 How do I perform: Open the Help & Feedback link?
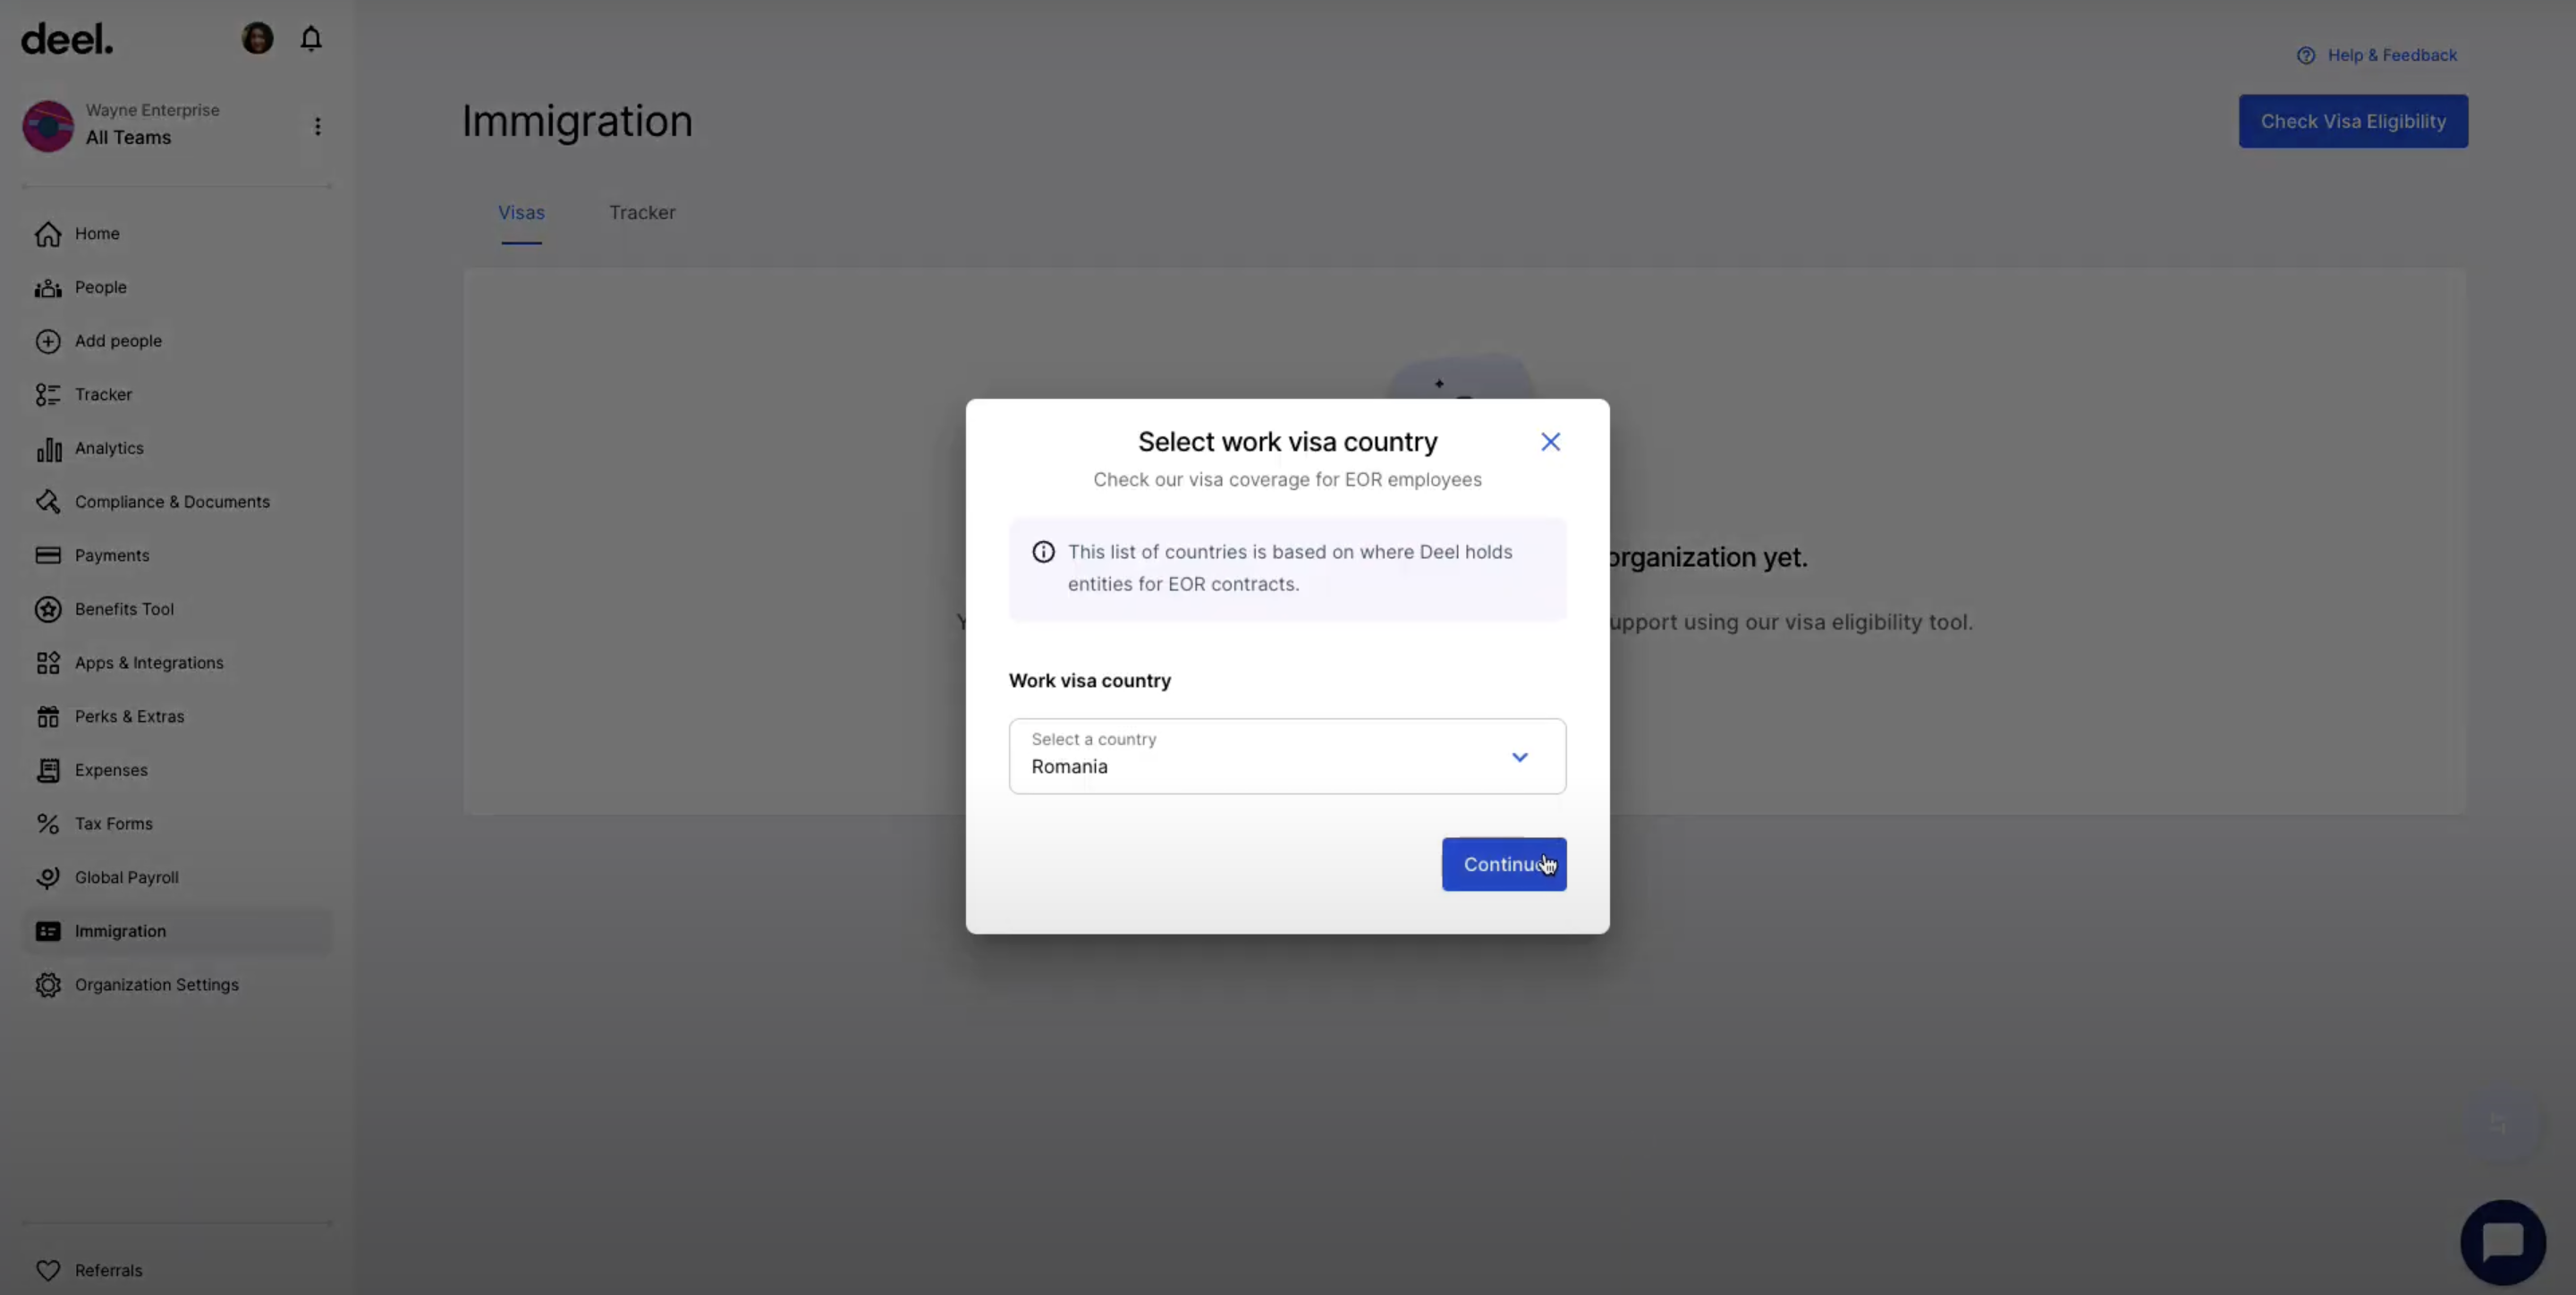pyautogui.click(x=2377, y=55)
